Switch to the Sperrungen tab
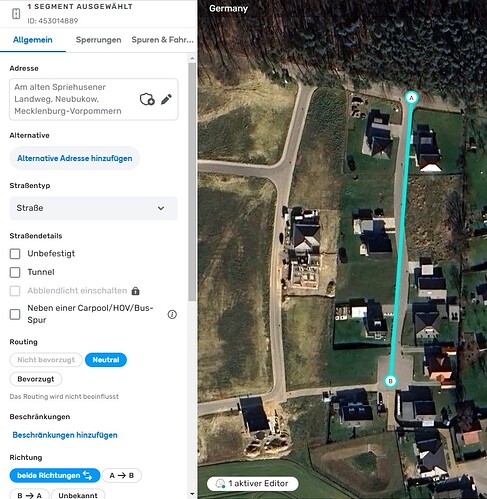 (x=98, y=40)
